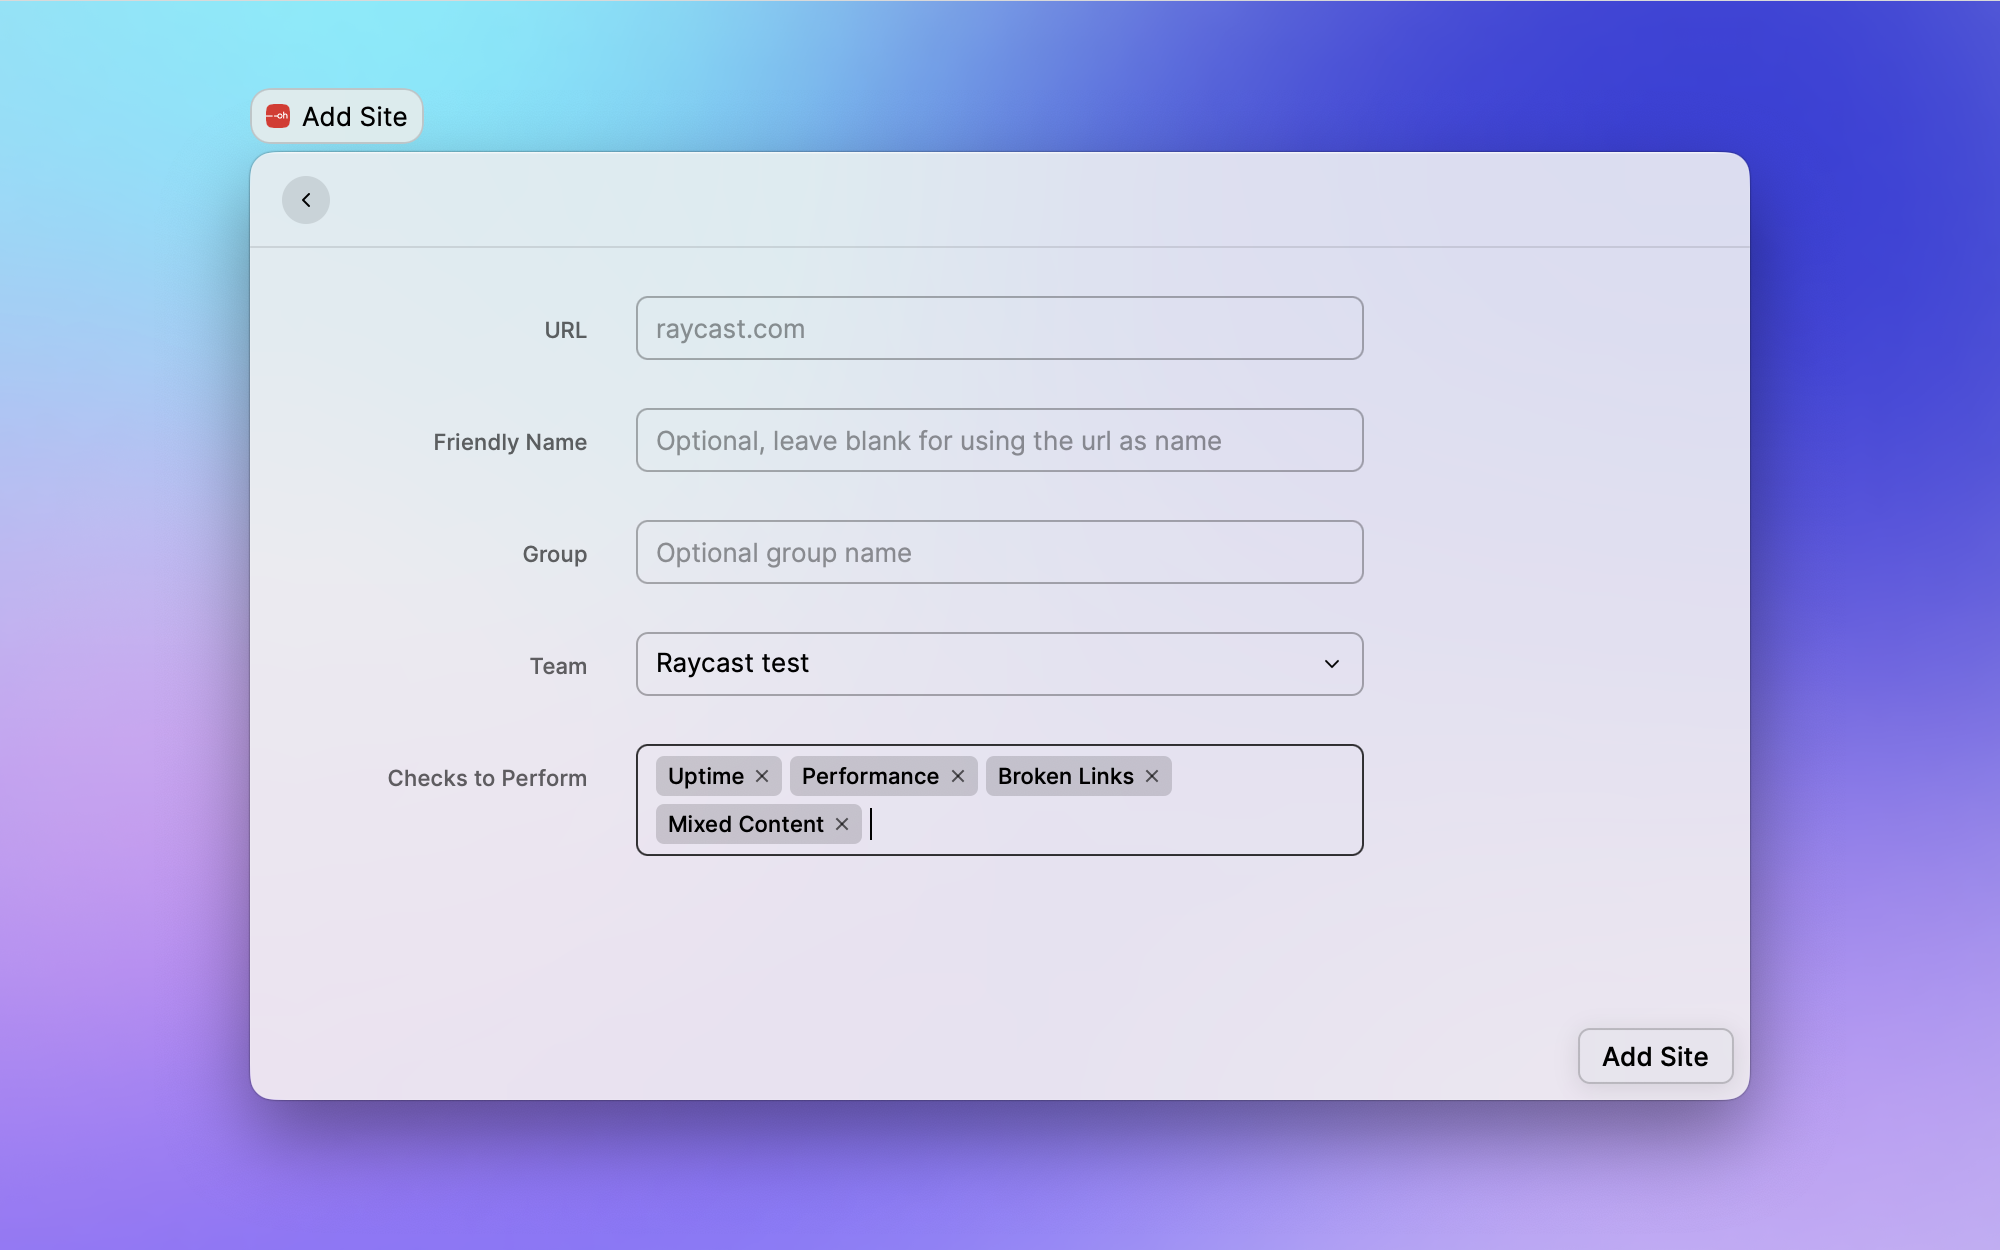Click inside the Checks to Perform field

tap(1100, 823)
